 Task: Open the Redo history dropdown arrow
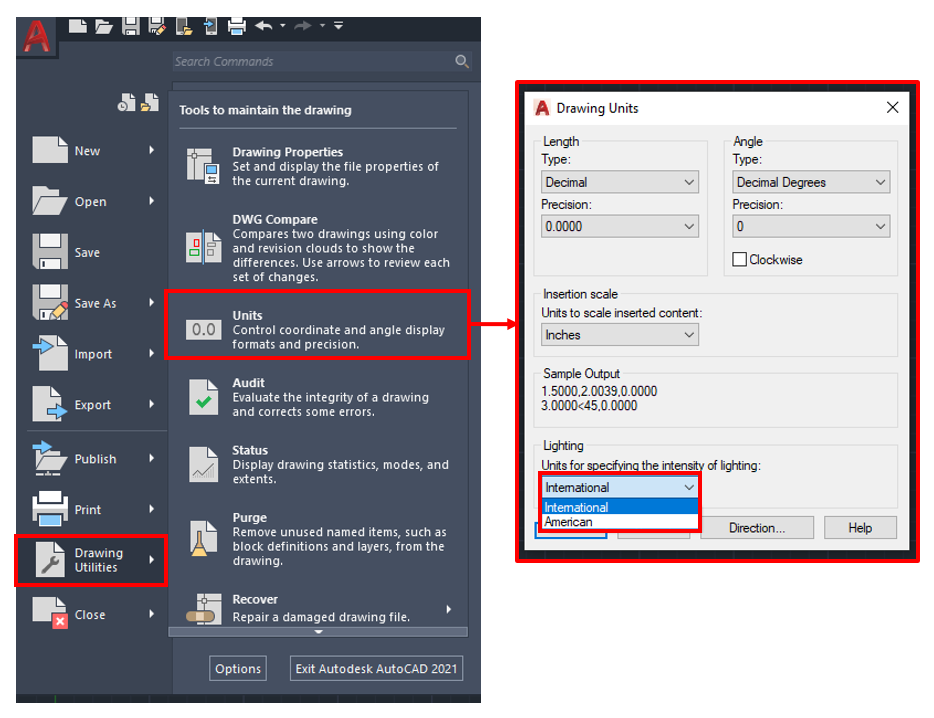(322, 26)
